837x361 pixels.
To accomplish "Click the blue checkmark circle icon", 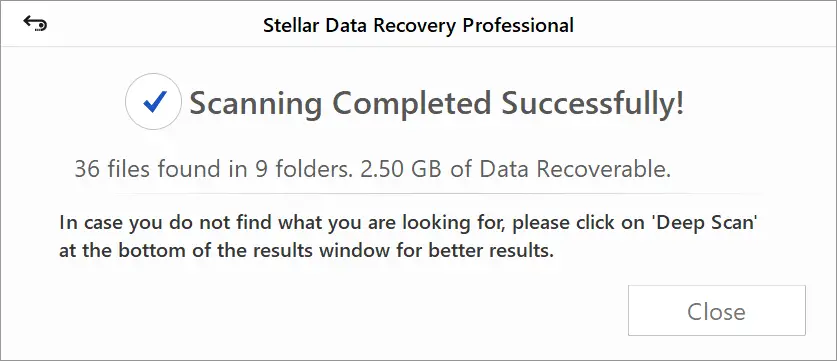I will tap(154, 101).
